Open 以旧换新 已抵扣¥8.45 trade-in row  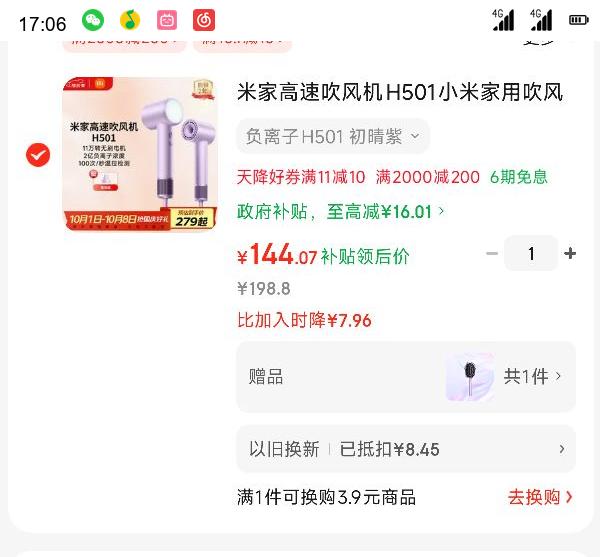406,449
